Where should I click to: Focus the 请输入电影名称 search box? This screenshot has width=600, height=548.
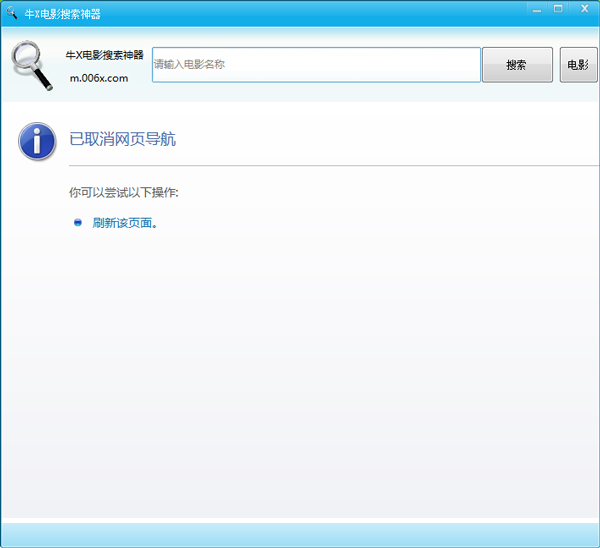316,65
